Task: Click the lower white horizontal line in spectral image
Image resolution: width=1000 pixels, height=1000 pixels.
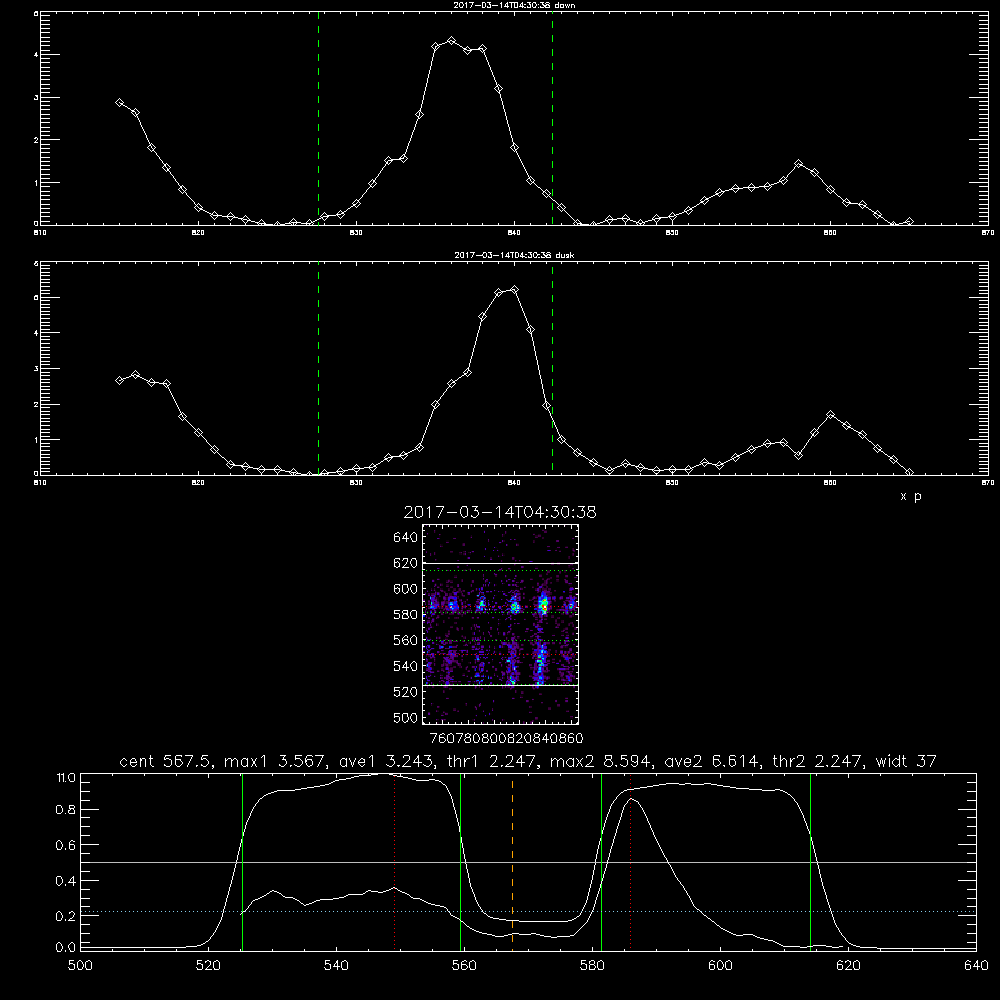Action: pos(501,685)
